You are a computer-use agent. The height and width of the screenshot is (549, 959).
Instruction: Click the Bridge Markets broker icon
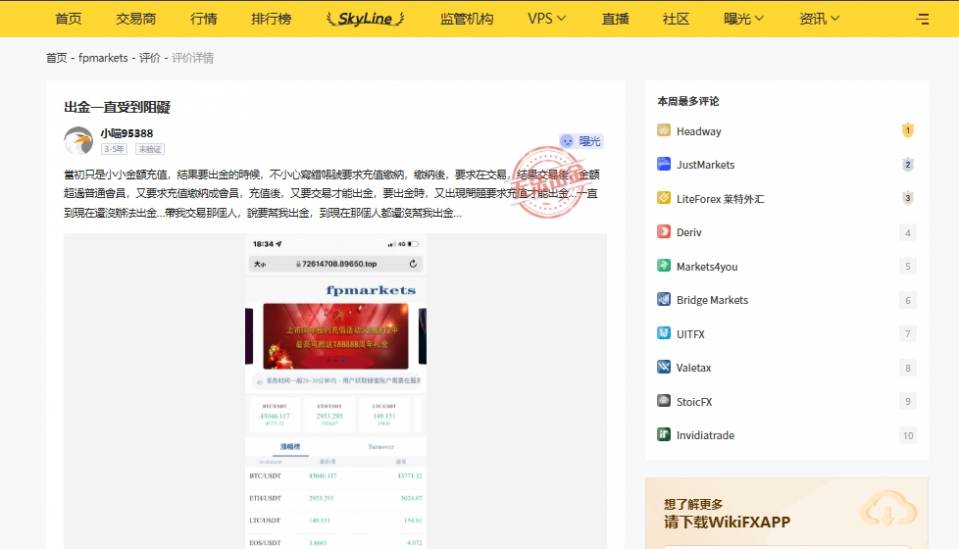664,299
